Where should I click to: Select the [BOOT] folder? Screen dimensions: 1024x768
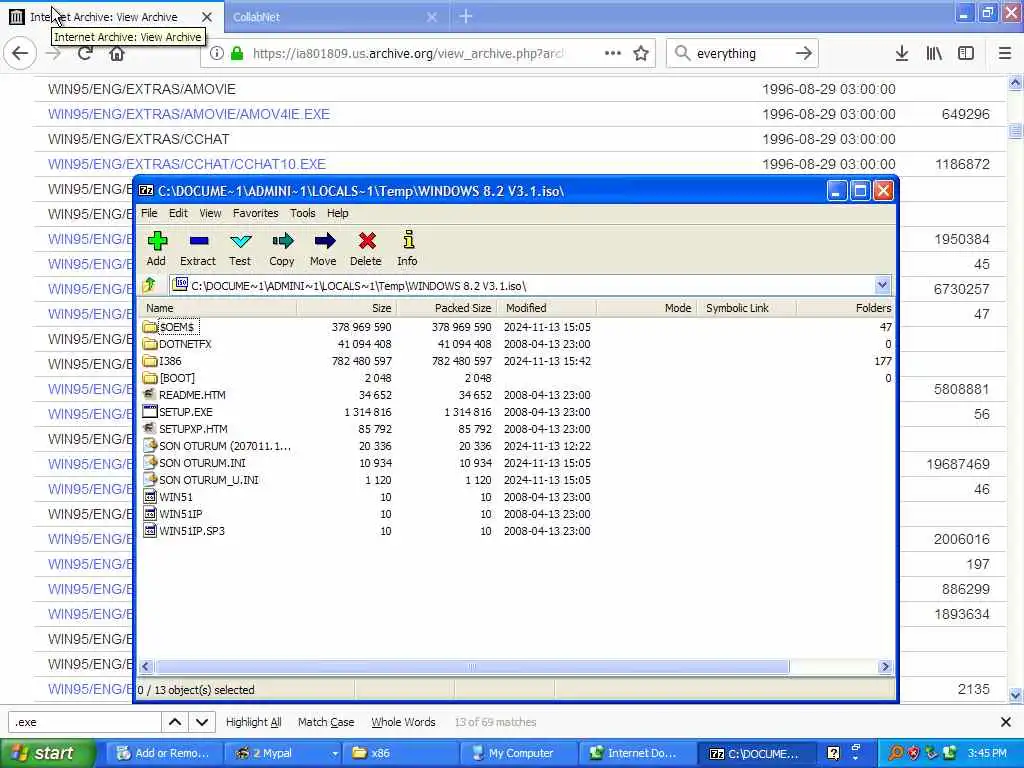pos(169,377)
